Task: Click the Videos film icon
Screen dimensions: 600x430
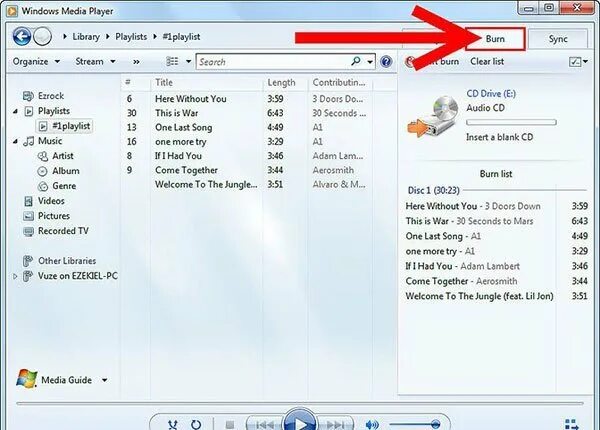Action: pos(28,201)
